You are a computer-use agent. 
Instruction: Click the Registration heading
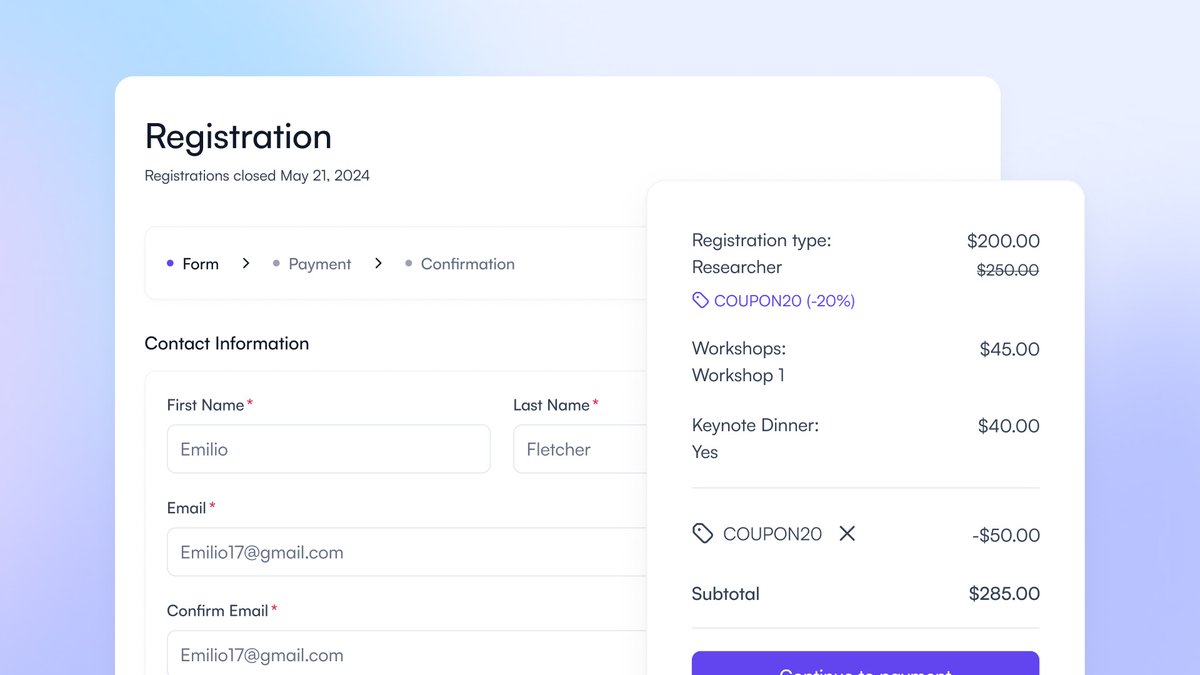(238, 136)
